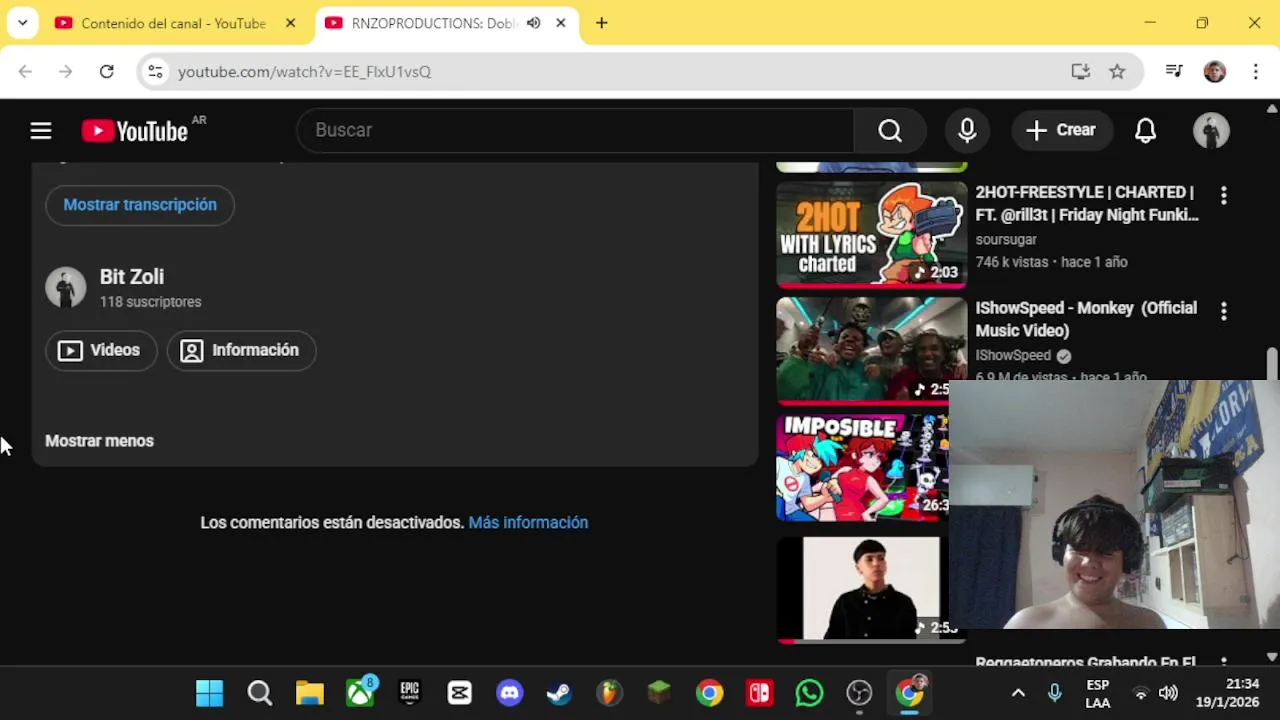Open the notifications bell

(x=1145, y=130)
